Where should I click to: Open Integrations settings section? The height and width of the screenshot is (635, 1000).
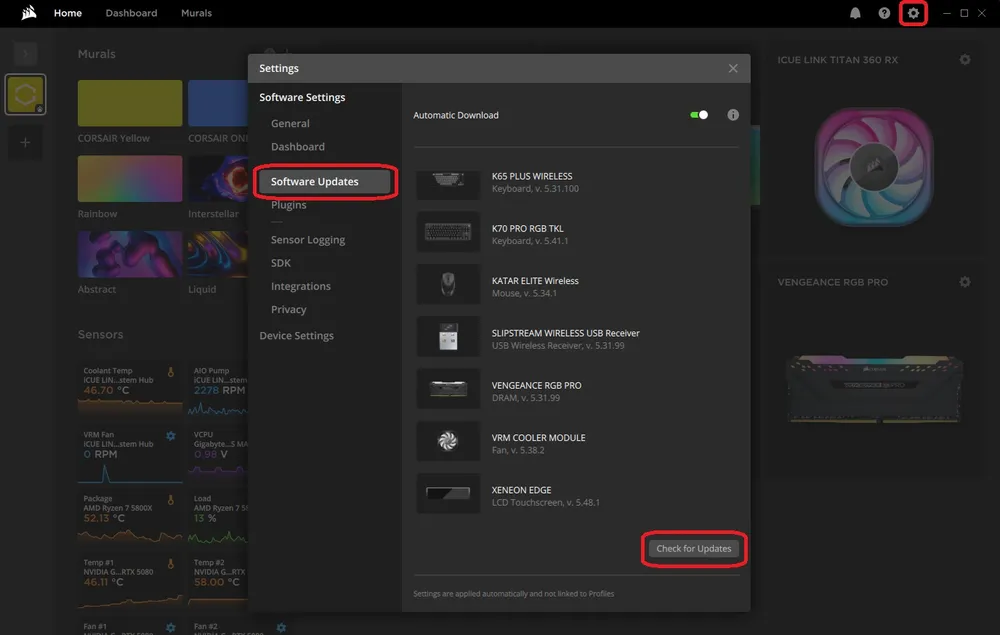300,286
